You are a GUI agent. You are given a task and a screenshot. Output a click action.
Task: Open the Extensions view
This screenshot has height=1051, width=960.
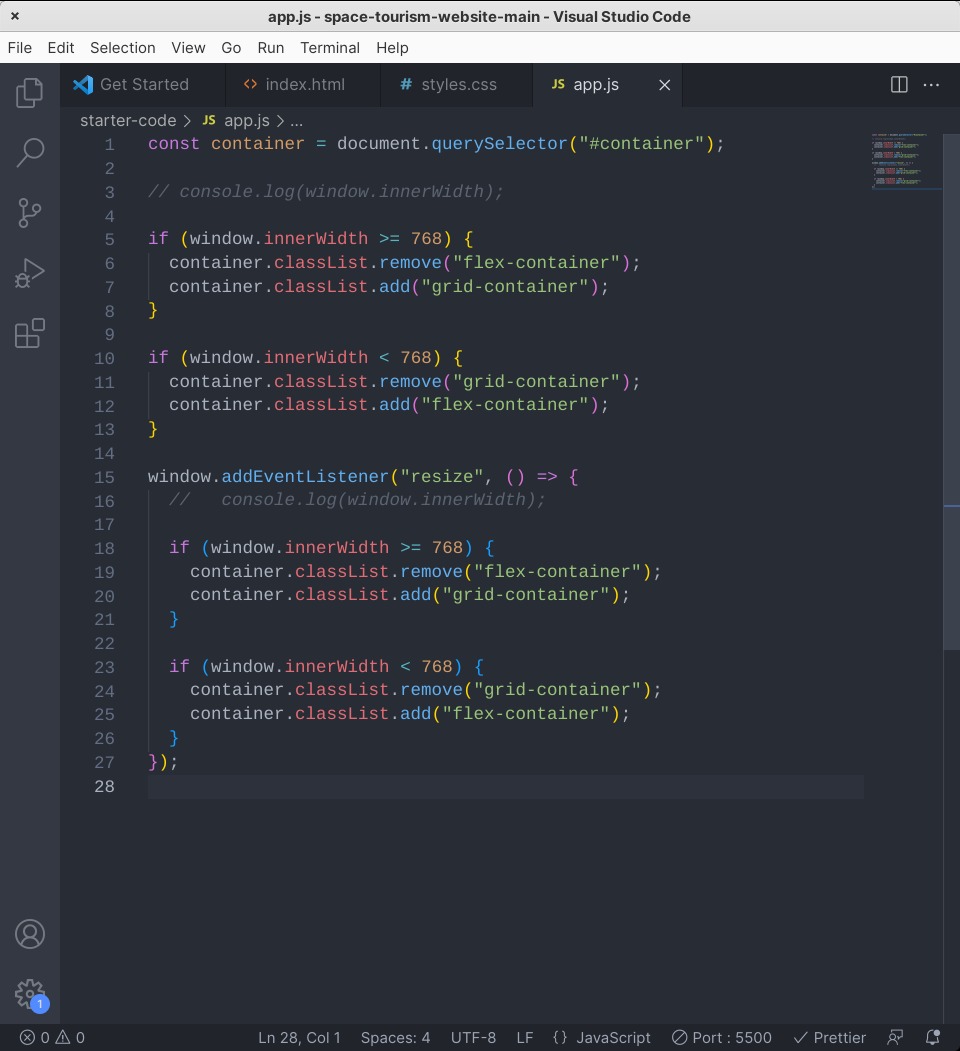30,333
